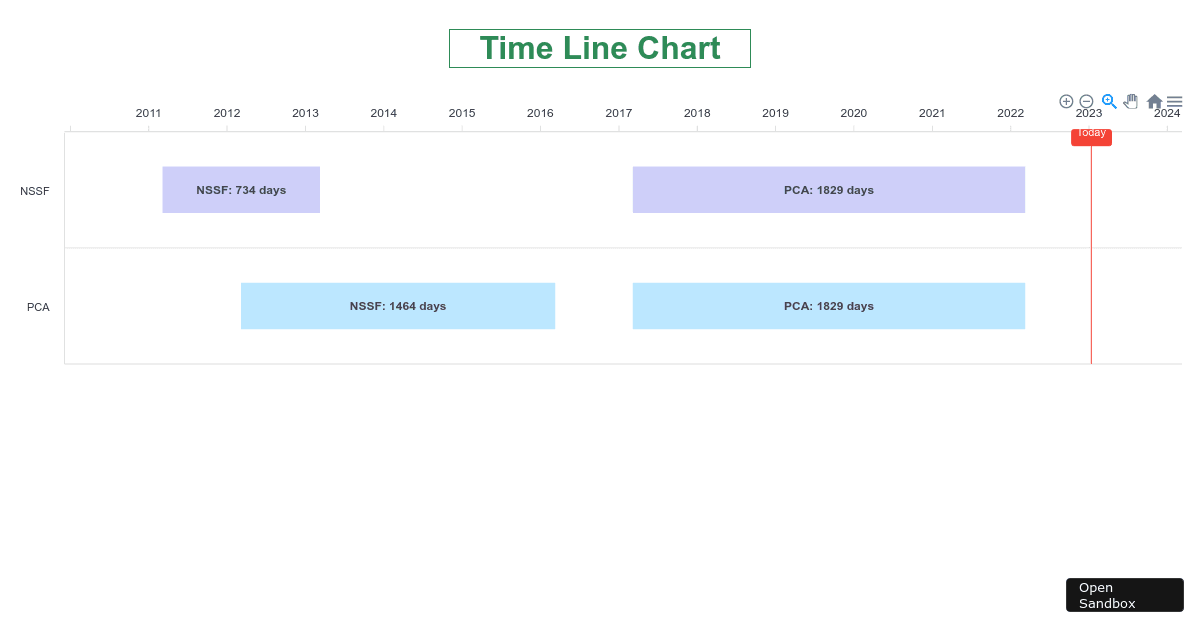Viewport: 1200px width, 630px height.
Task: Click the 2016 year label on the axis
Action: (x=540, y=113)
